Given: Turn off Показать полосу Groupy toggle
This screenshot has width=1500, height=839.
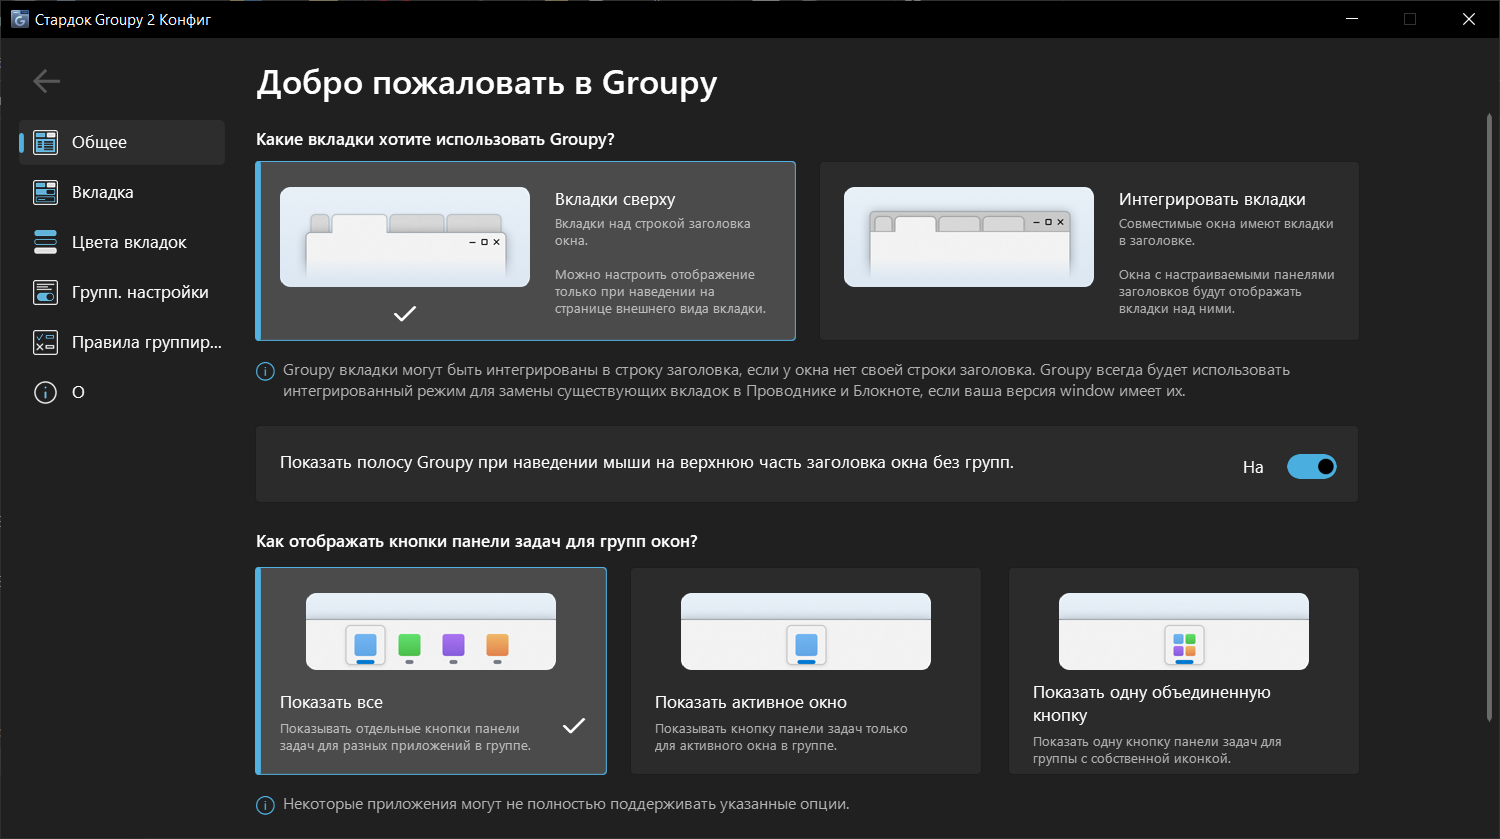Looking at the screenshot, I should pos(1311,466).
